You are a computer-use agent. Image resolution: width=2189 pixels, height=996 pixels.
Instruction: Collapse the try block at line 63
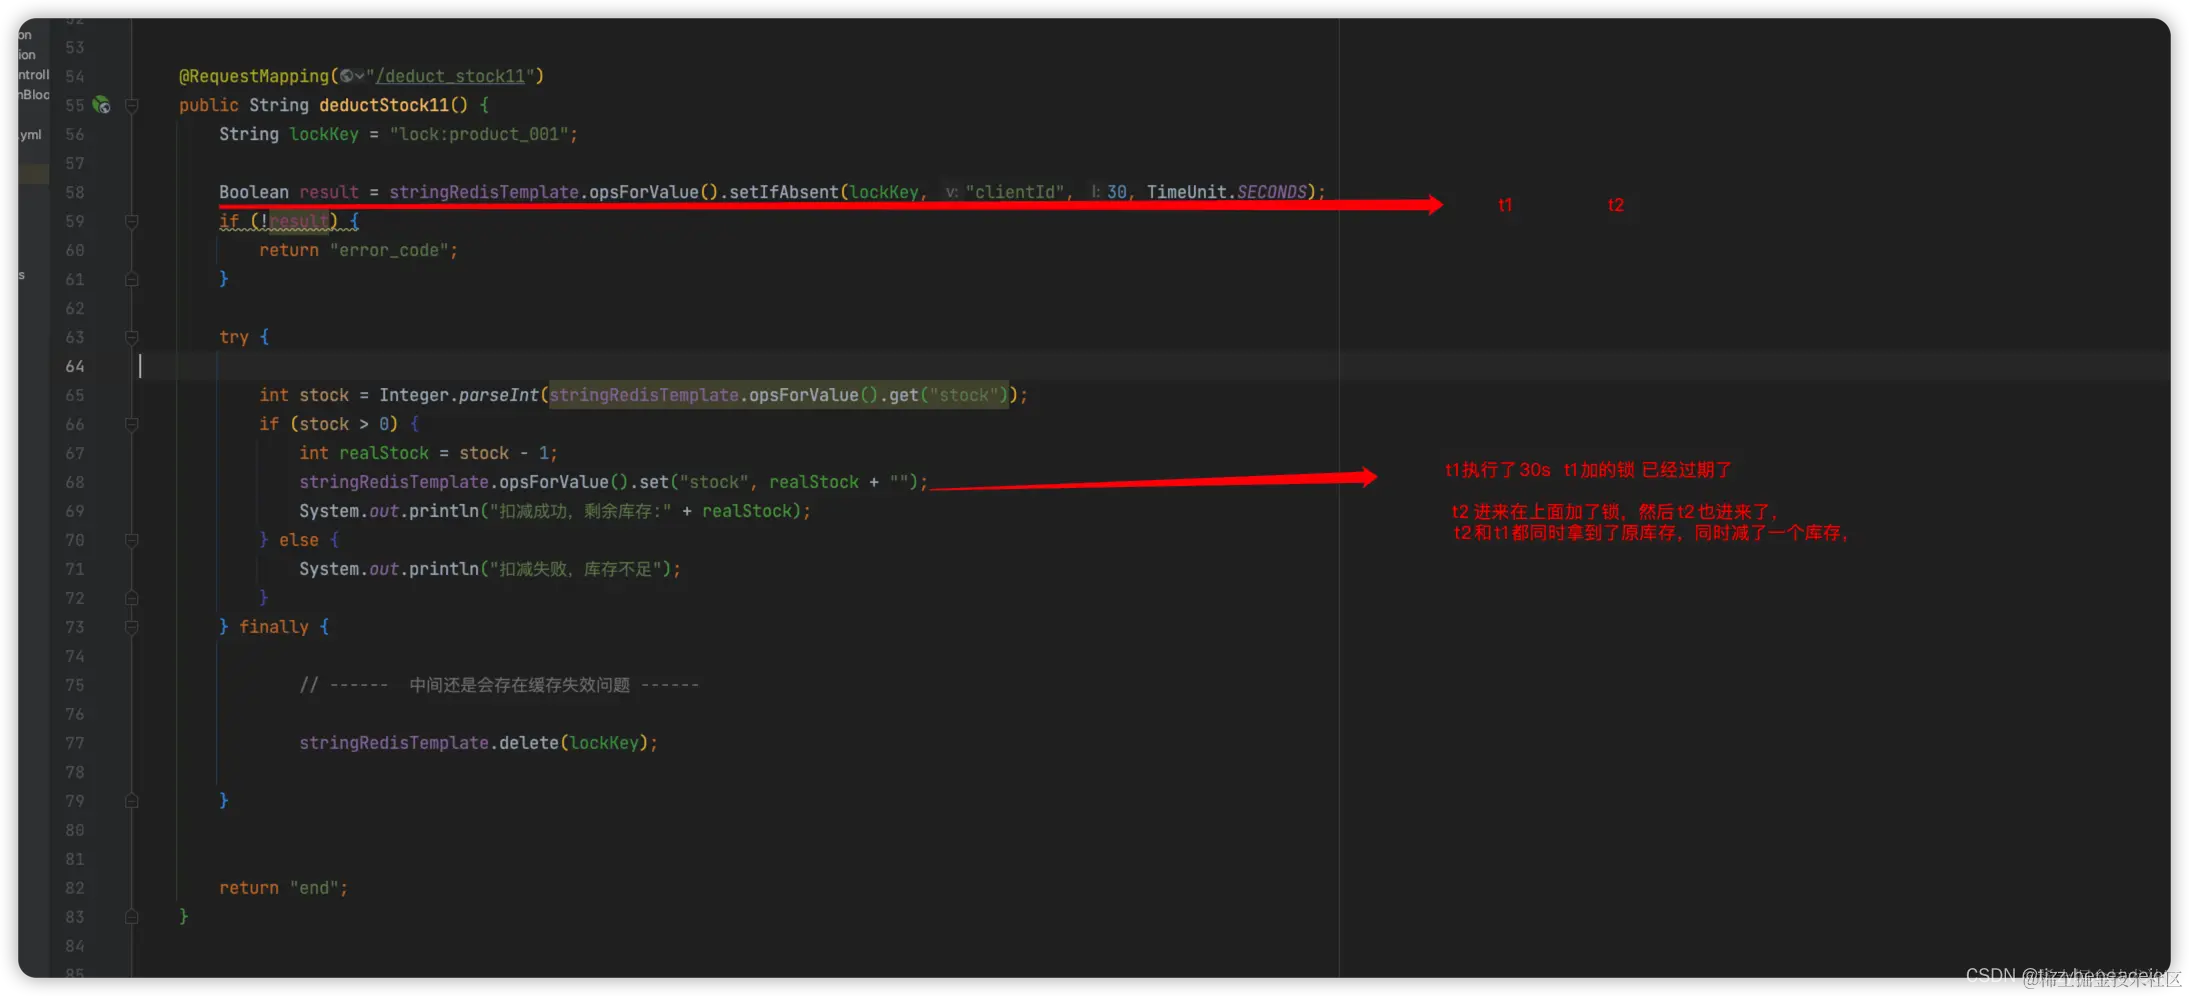pos(132,337)
